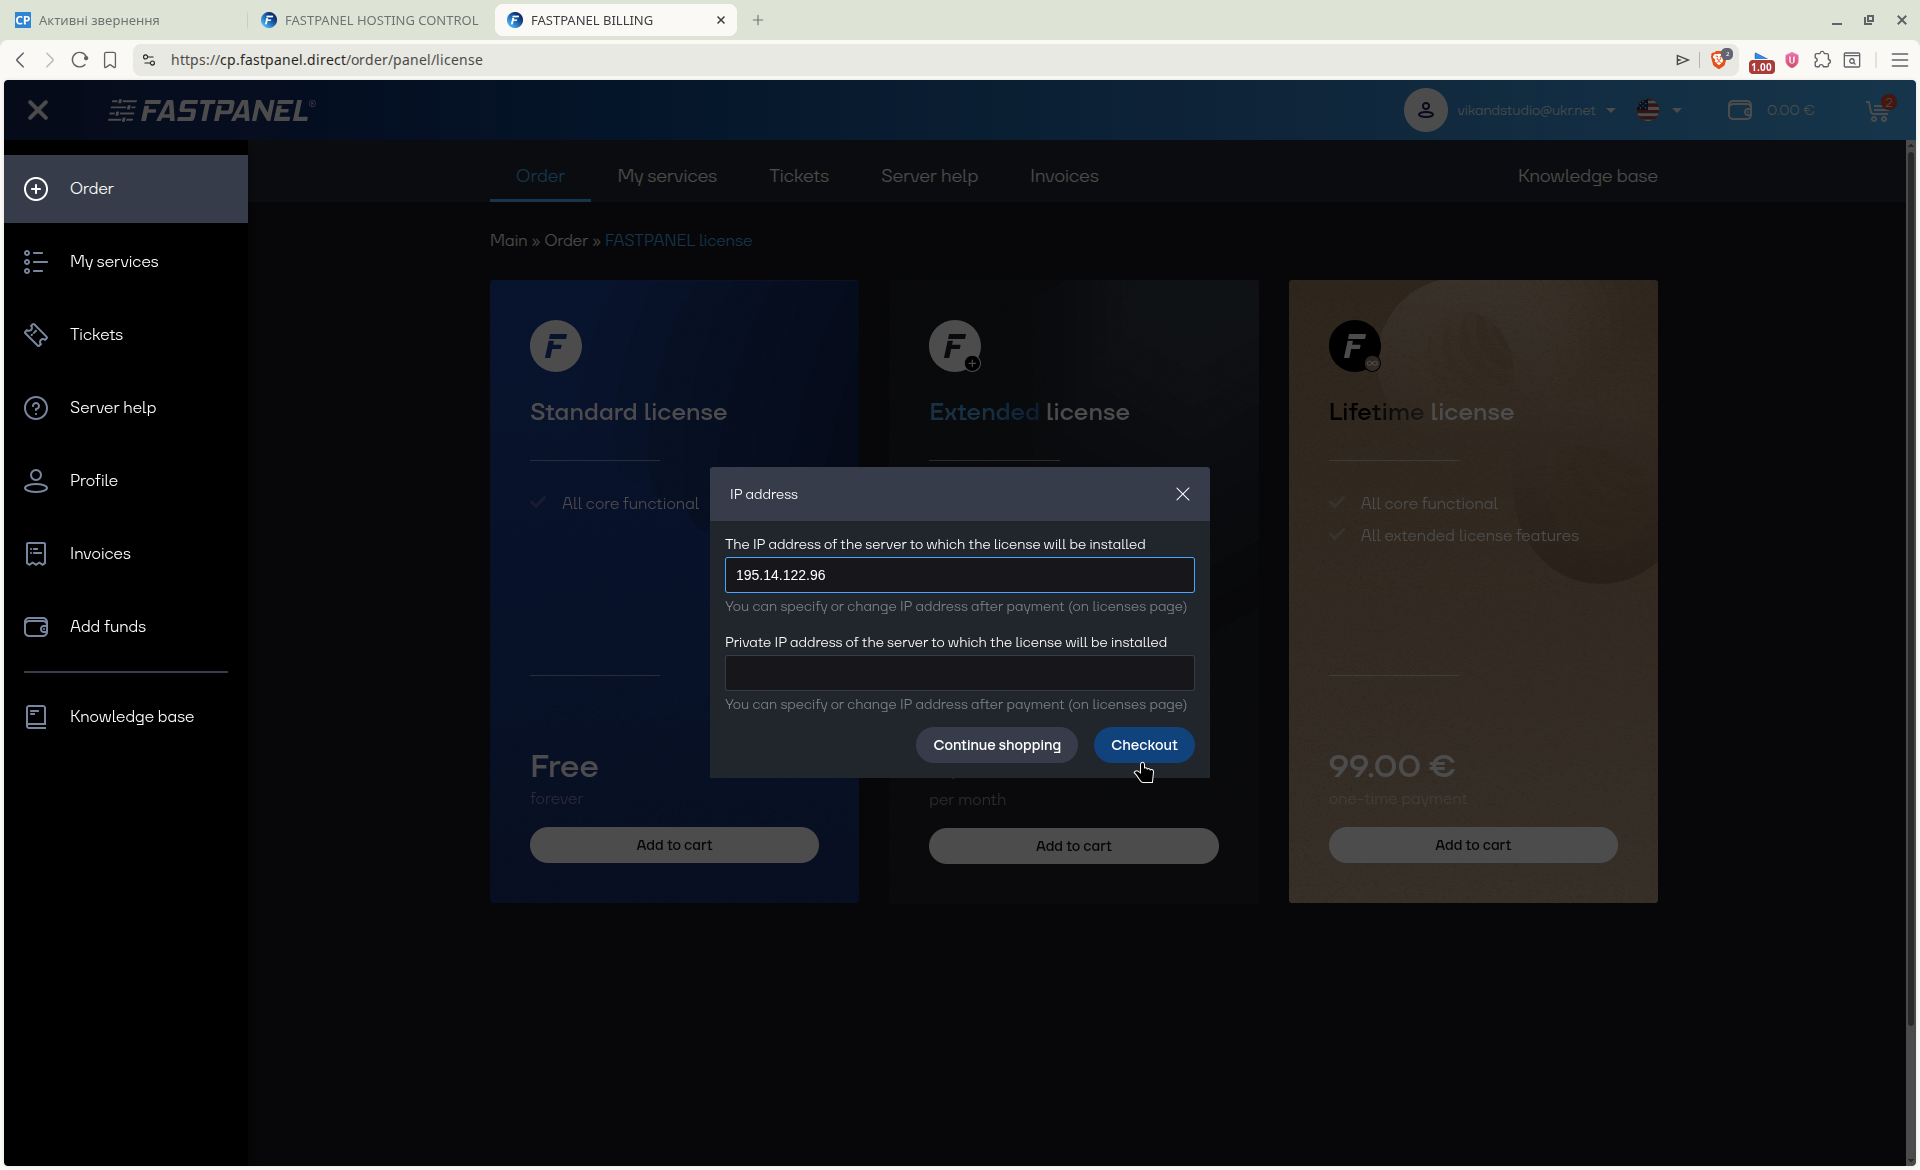Switch to the Tickets tab
This screenshot has width=1920, height=1170.
[799, 176]
